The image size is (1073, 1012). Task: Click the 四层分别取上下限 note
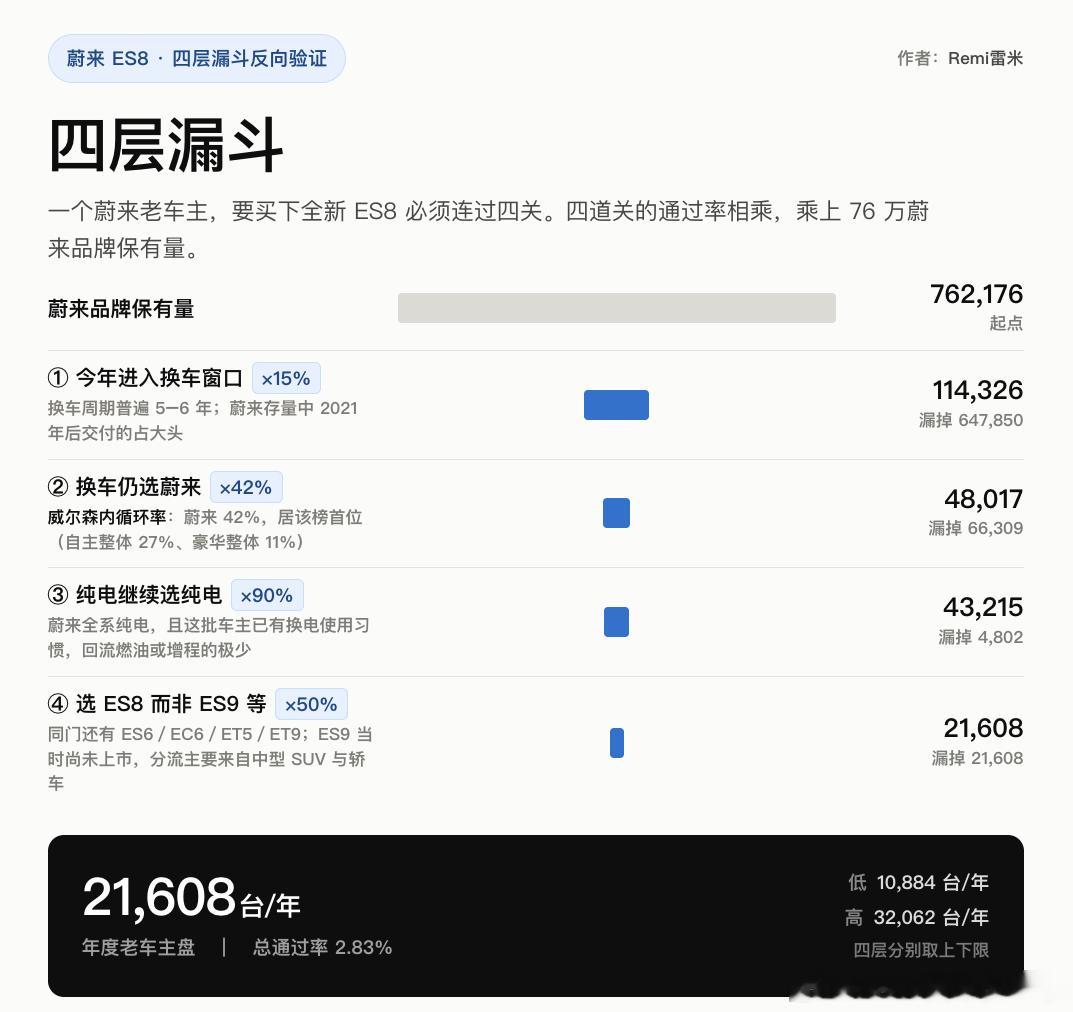pyautogui.click(x=921, y=950)
